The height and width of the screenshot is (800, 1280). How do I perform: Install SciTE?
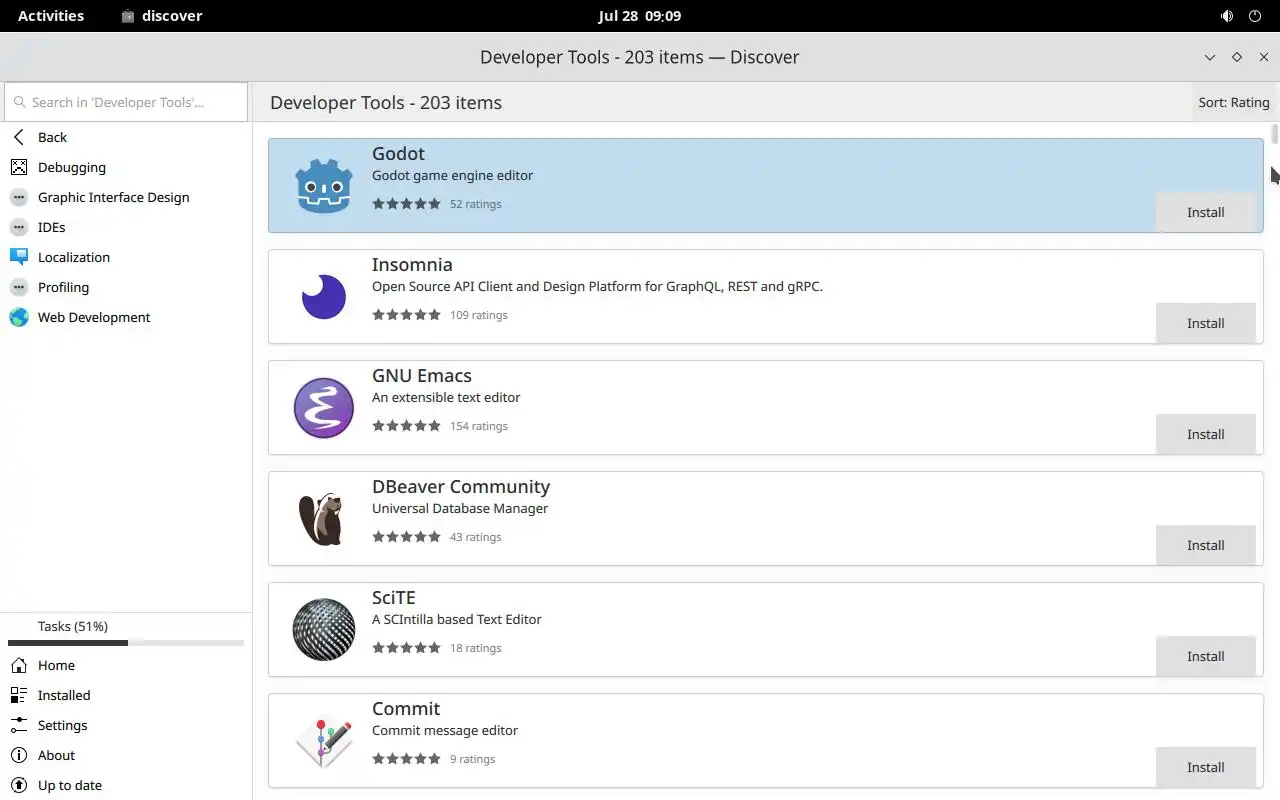pyautogui.click(x=1205, y=656)
